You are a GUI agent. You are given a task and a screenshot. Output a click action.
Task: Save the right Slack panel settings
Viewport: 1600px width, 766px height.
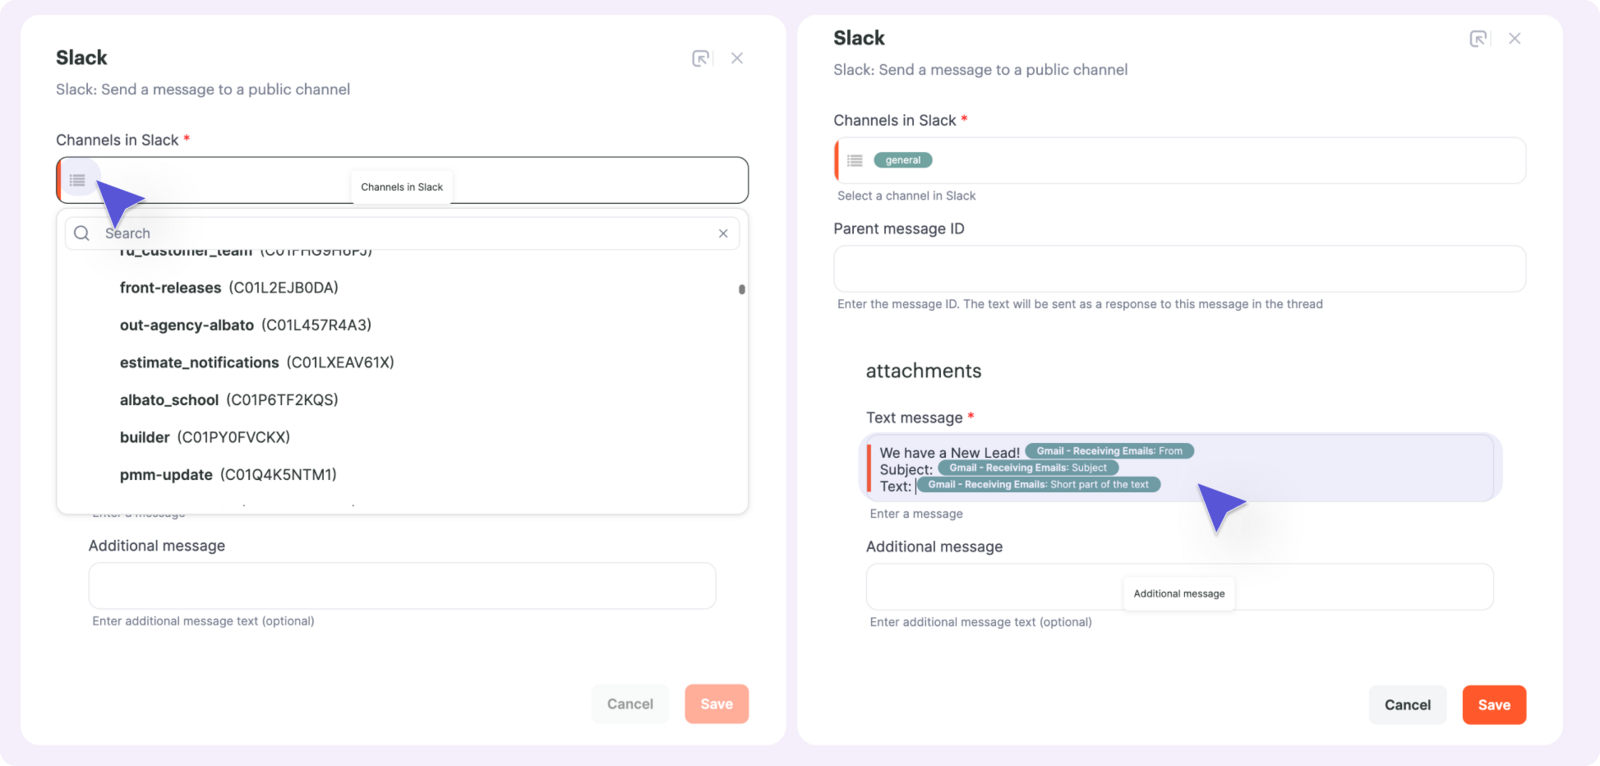tap(1495, 705)
